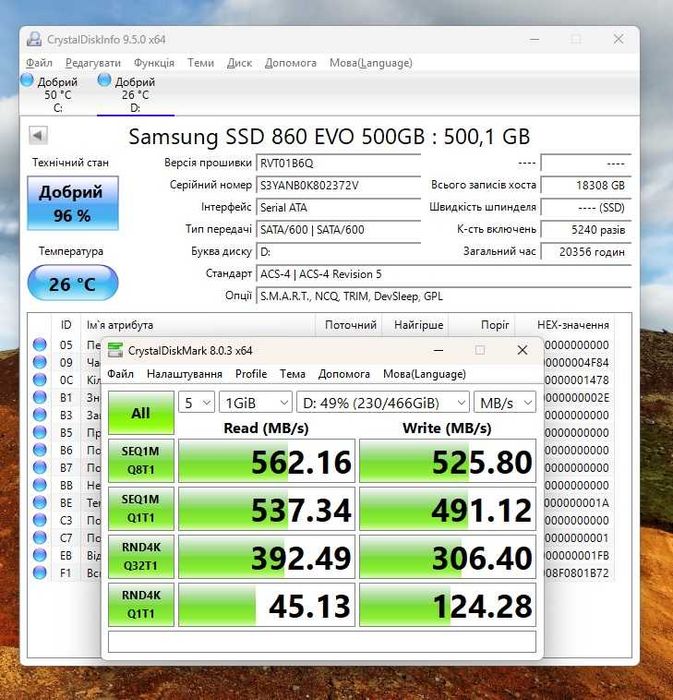Open Тема menu in CrystalDiskMark
This screenshot has width=673, height=700.
(292, 374)
